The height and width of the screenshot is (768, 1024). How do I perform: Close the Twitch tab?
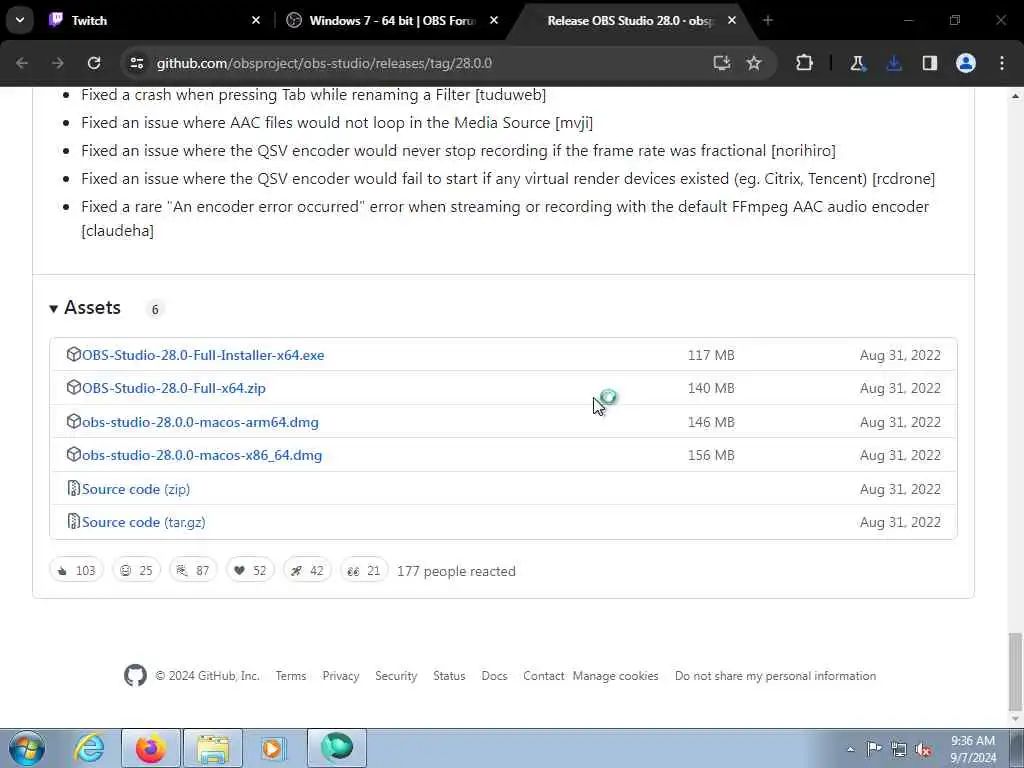256,20
